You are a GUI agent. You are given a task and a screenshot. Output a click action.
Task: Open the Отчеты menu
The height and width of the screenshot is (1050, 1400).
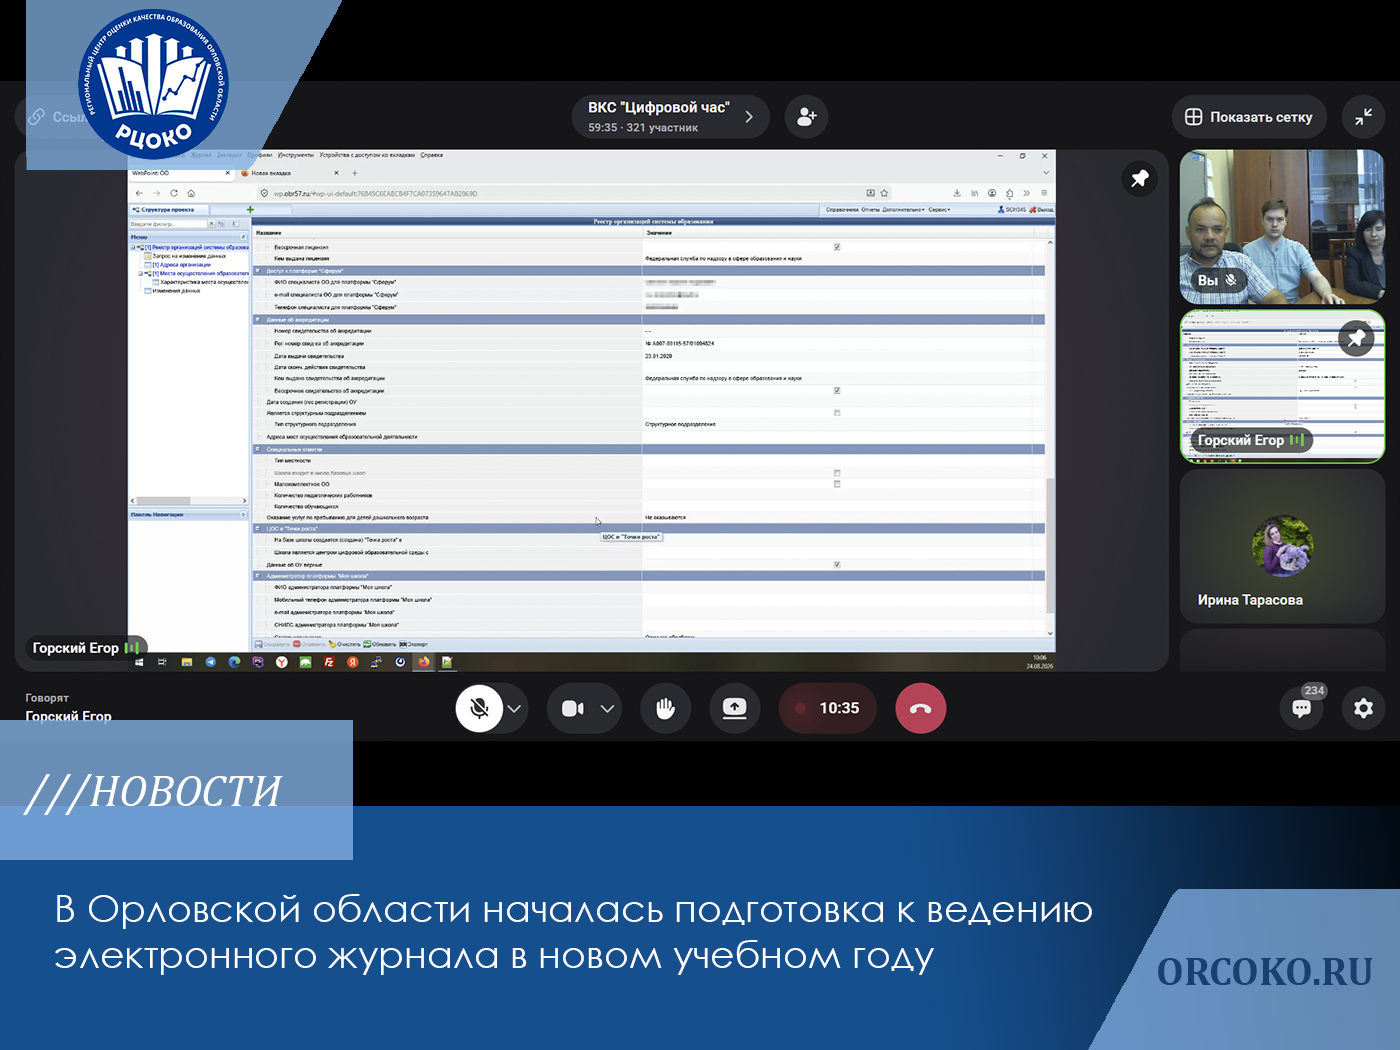pyautogui.click(x=870, y=210)
